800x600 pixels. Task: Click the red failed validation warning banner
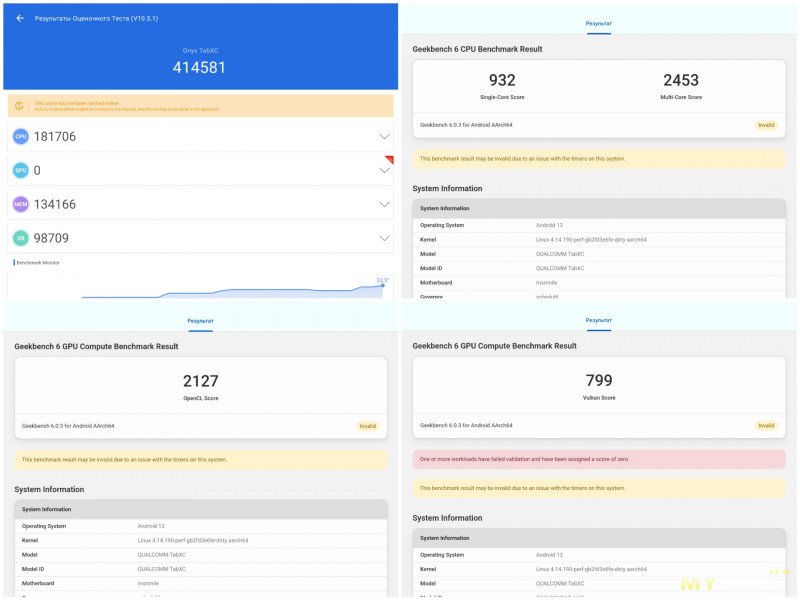tap(599, 459)
